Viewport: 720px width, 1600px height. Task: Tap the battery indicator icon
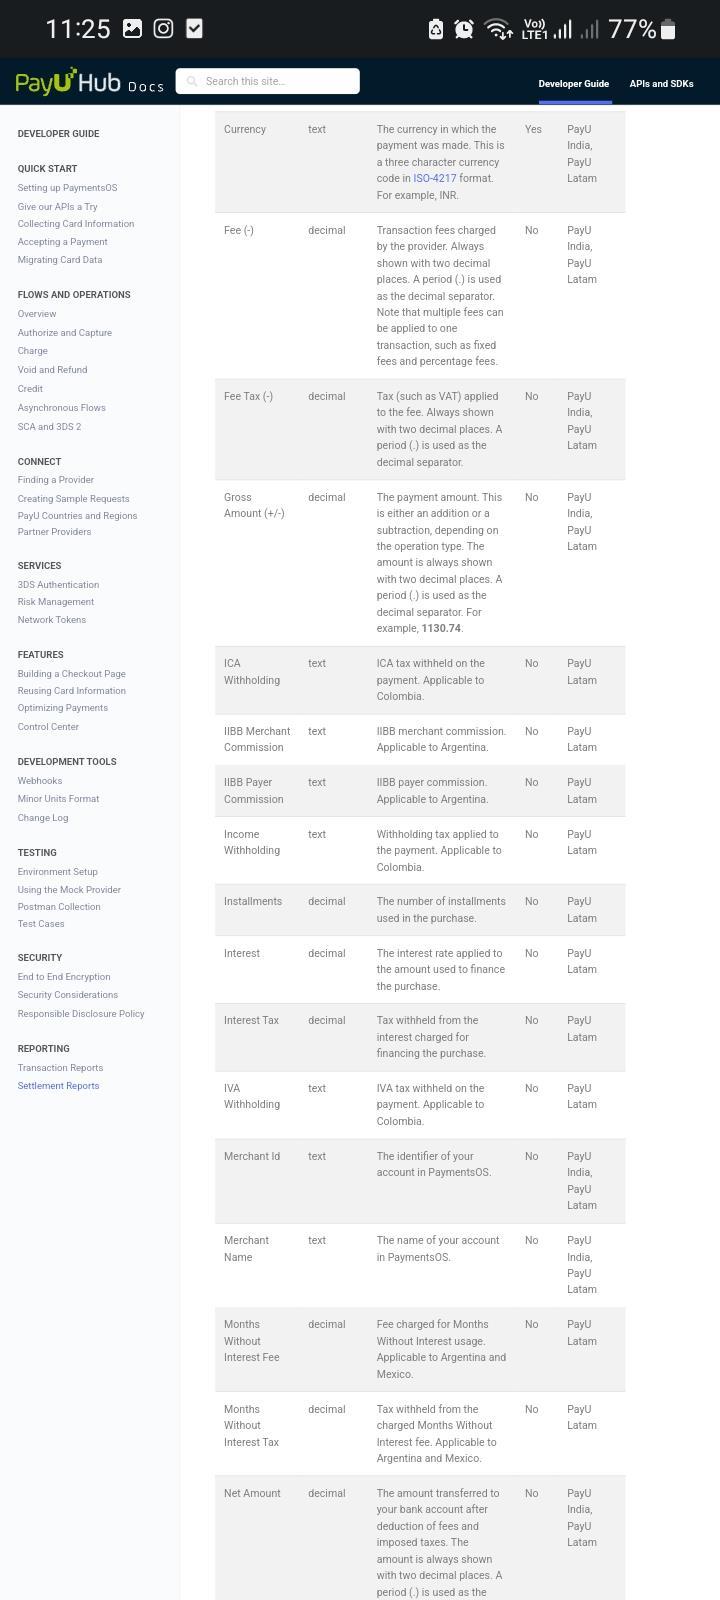coord(668,29)
